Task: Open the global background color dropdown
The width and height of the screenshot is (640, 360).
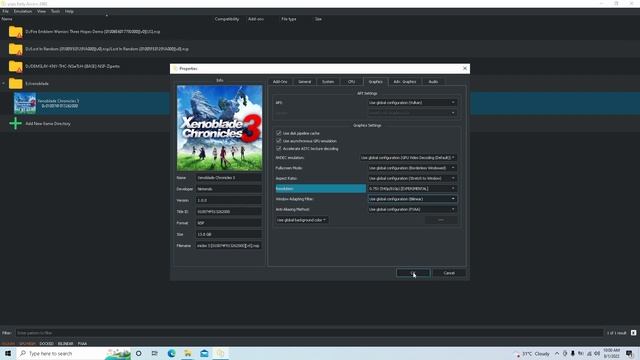Action: 302,220
